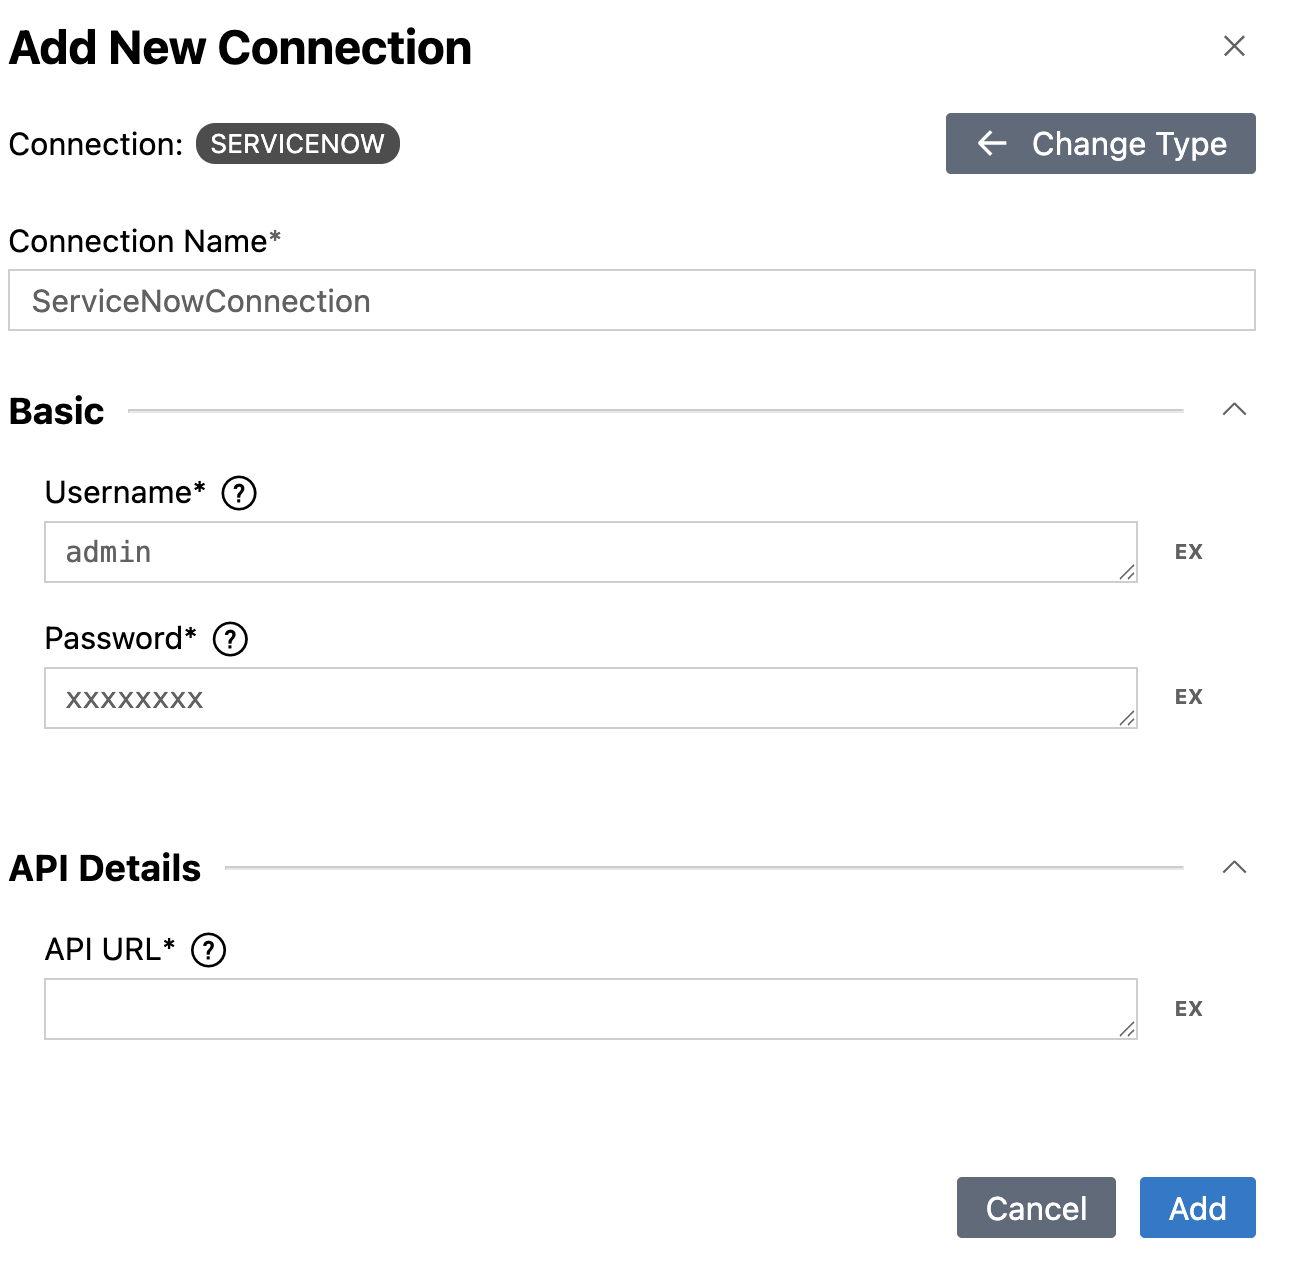
Task: Click the back arrow on Change Type
Action: point(991,144)
